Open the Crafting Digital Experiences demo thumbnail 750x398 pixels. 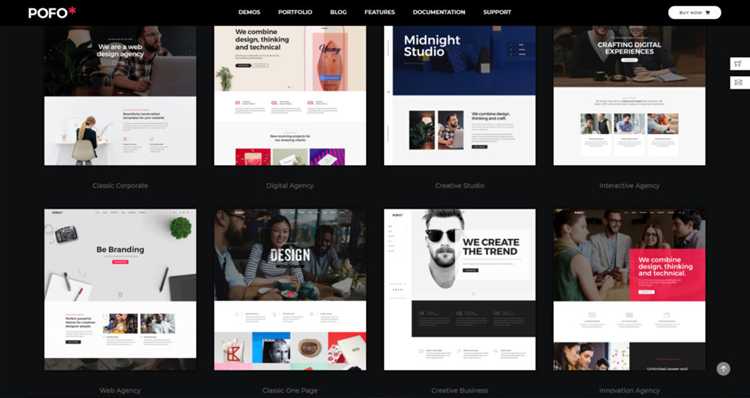(x=629, y=96)
